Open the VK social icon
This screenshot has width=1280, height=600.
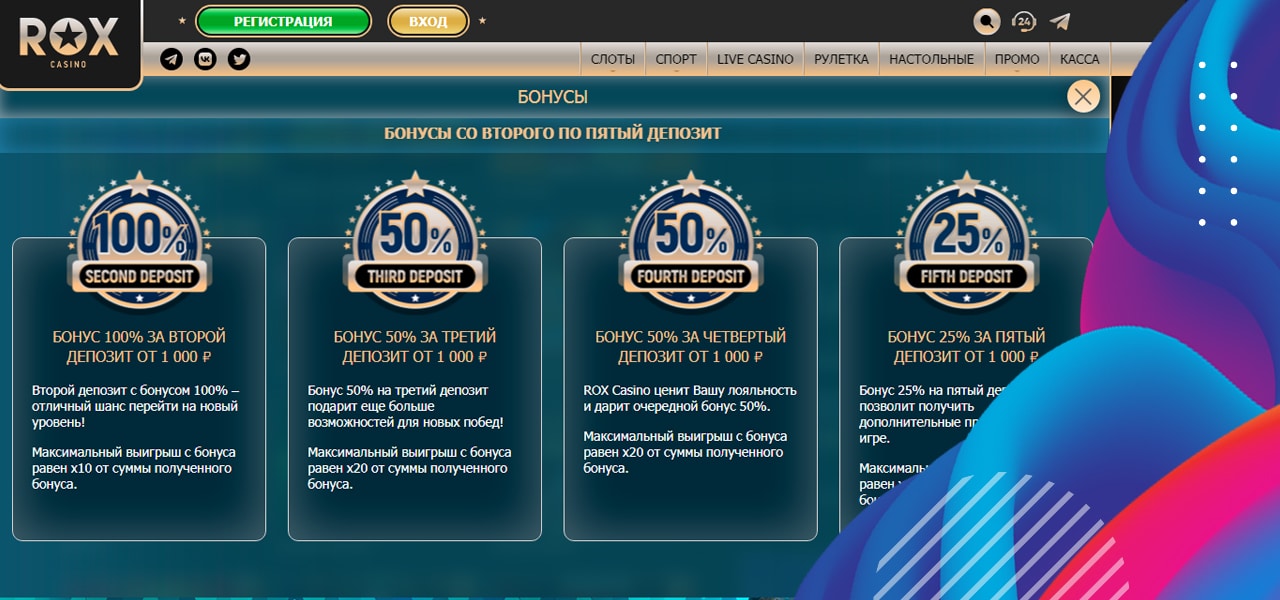coord(205,60)
